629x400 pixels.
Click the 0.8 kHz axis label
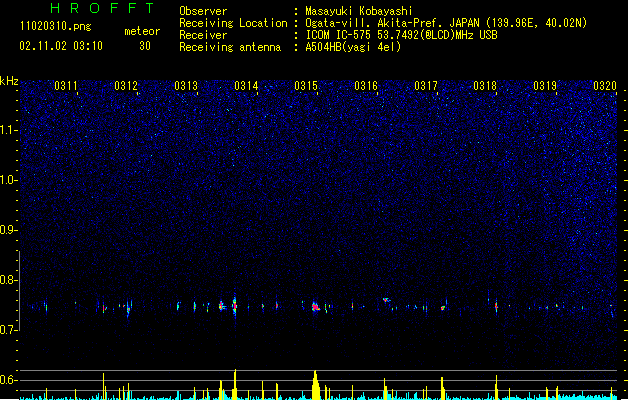tap(9, 280)
